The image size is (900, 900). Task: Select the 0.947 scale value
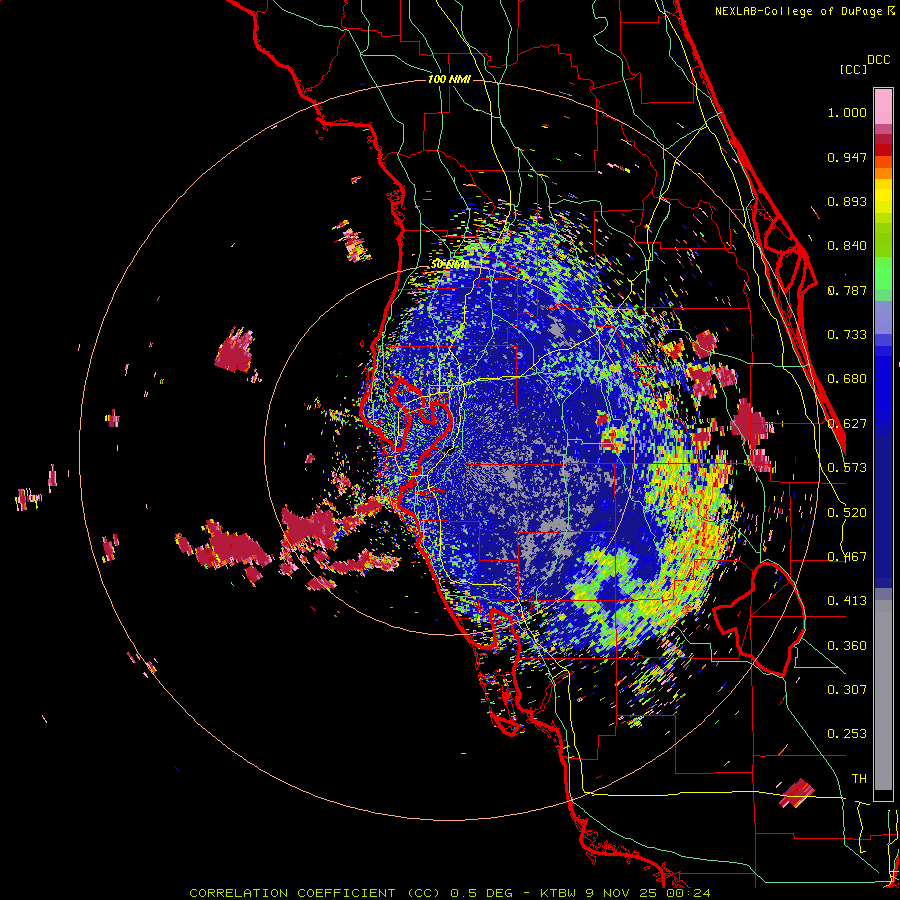pos(847,157)
